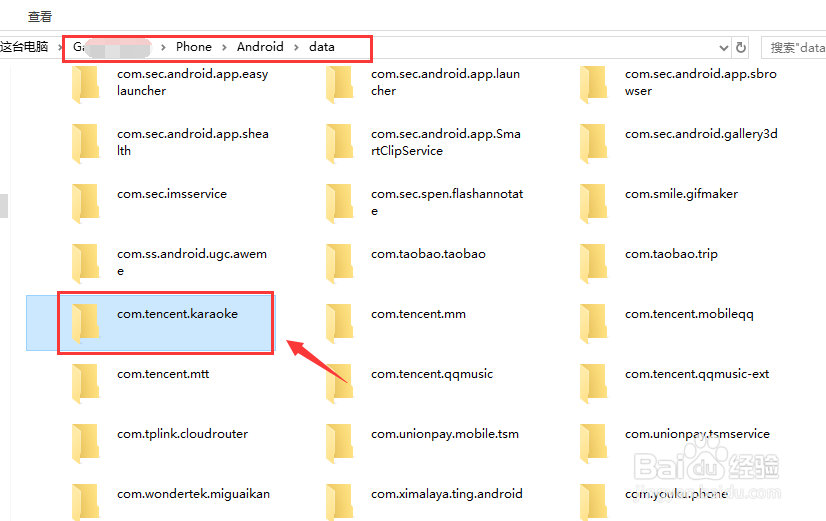Select the com.tplink.cloudrouter folder icon

(86, 444)
